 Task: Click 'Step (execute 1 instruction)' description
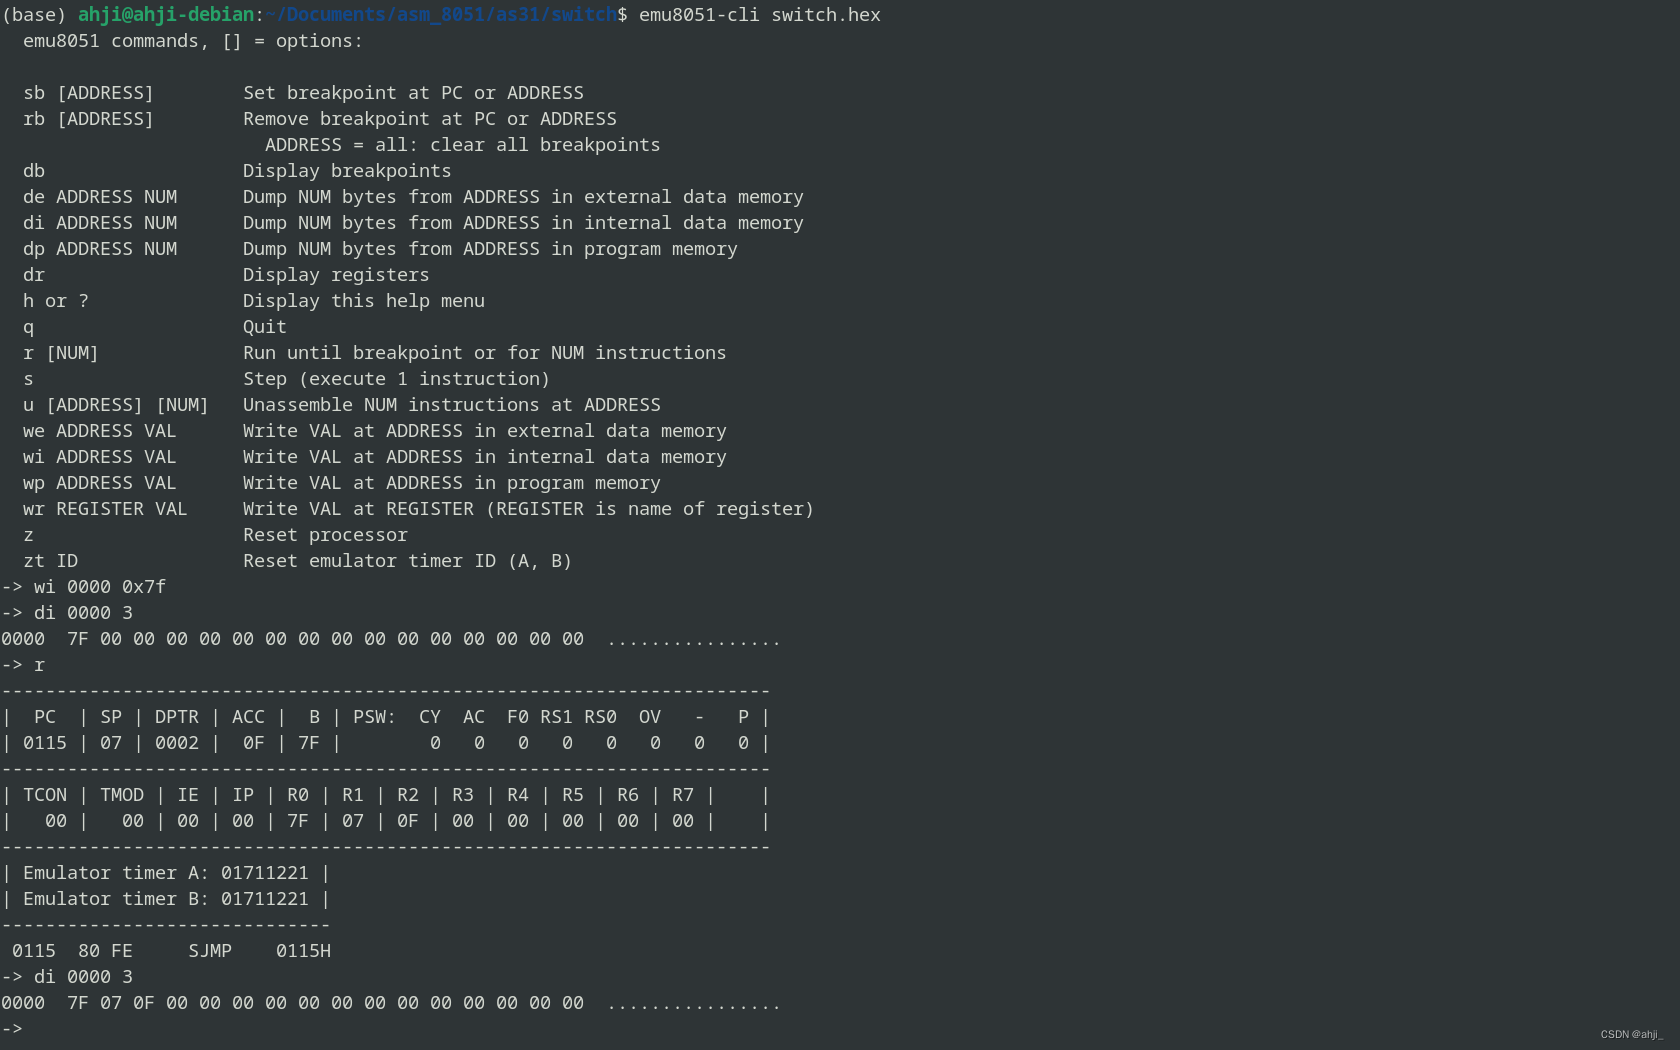397,379
